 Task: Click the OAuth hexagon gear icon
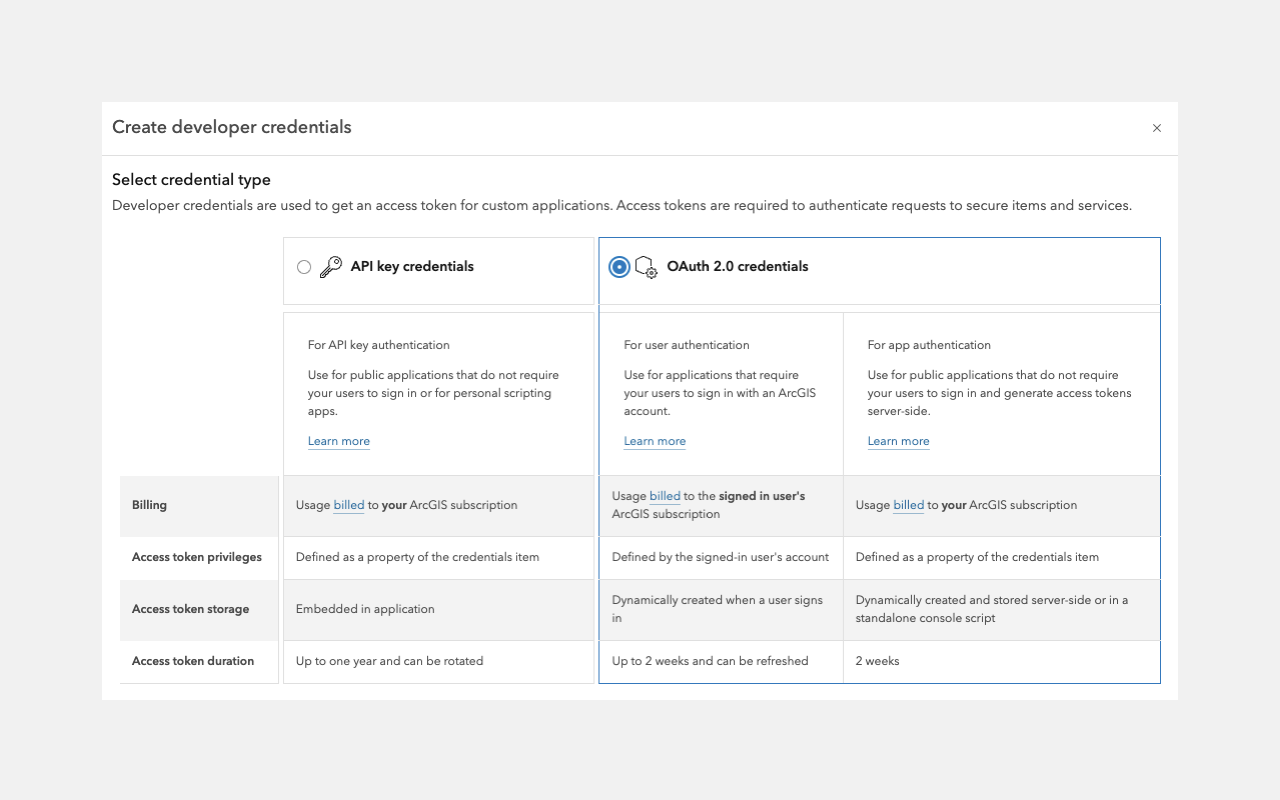646,267
